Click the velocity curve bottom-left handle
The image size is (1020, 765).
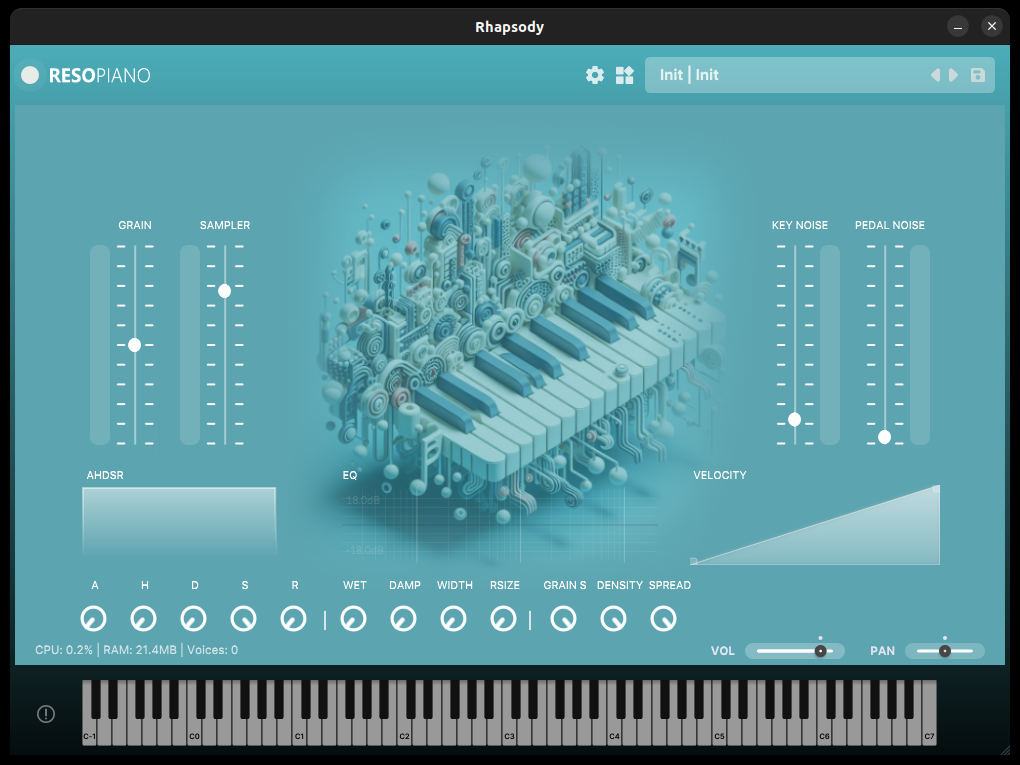[x=693, y=561]
